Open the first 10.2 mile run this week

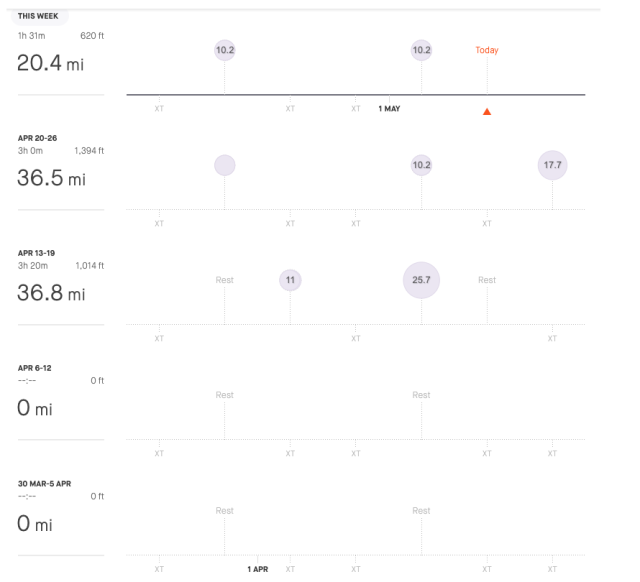tap(224, 50)
